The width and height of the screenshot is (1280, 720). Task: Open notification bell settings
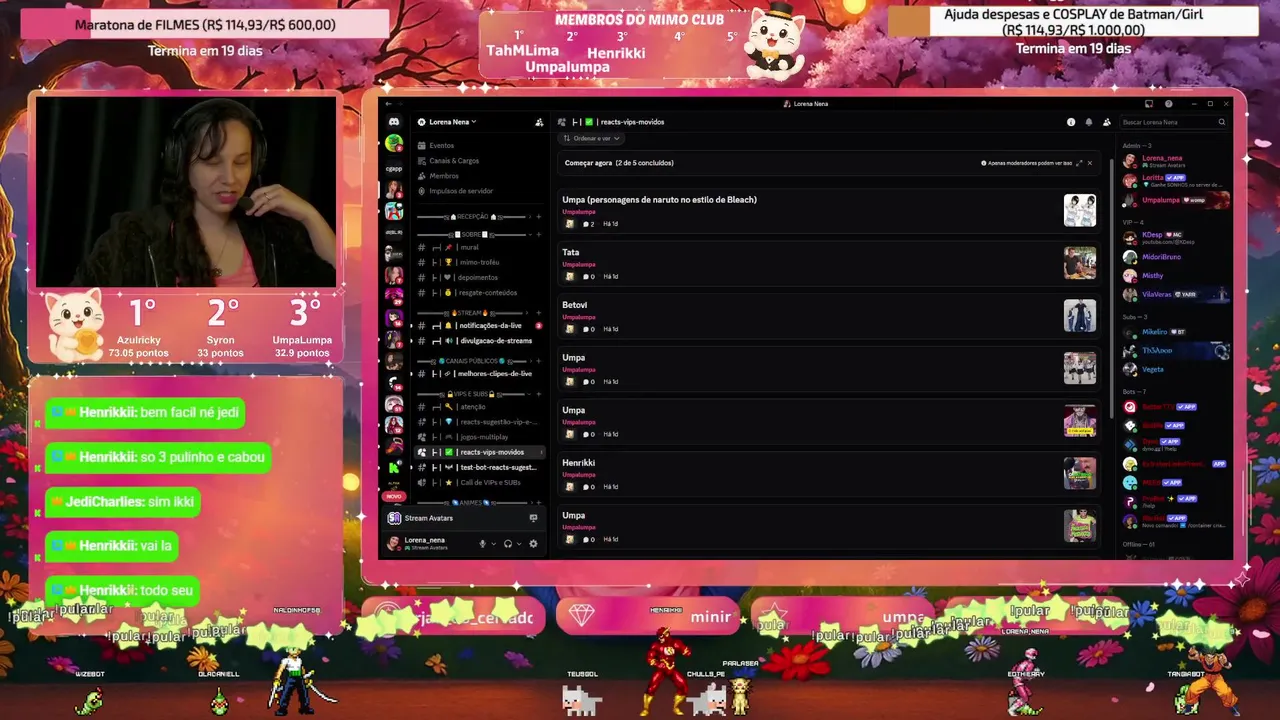tap(1089, 122)
